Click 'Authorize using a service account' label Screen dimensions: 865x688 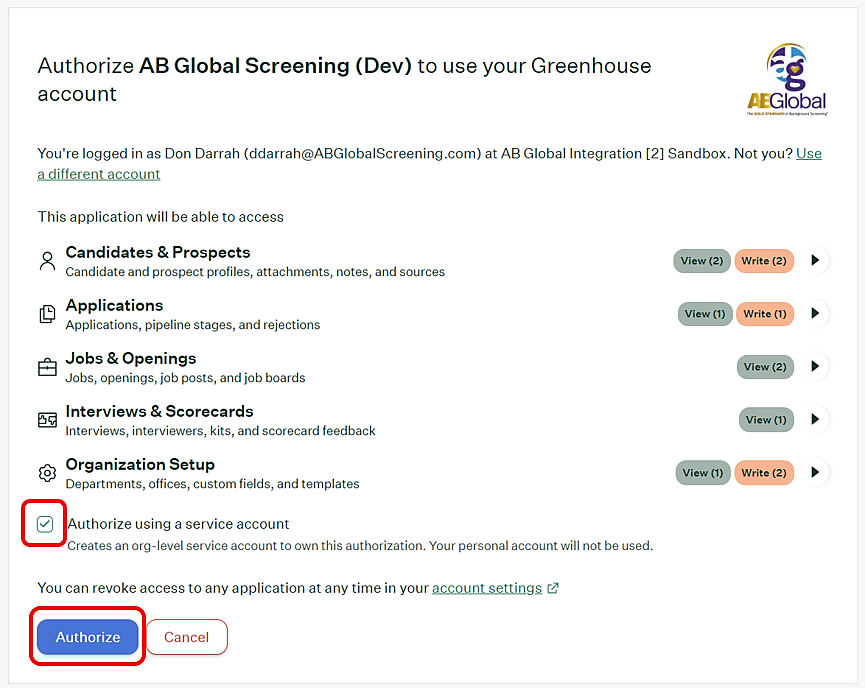(x=178, y=524)
